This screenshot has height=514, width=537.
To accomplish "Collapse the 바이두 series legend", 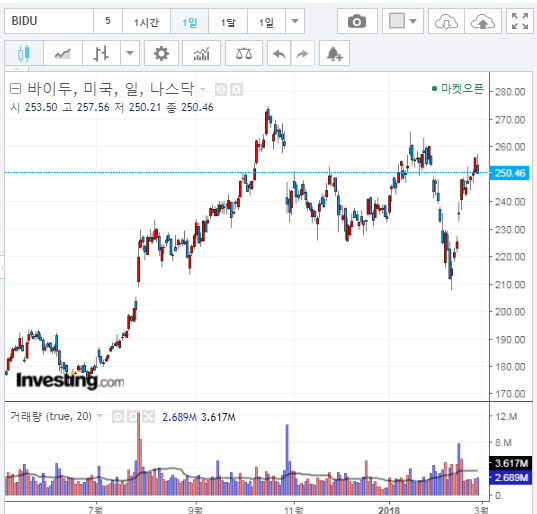I will (x=15, y=89).
